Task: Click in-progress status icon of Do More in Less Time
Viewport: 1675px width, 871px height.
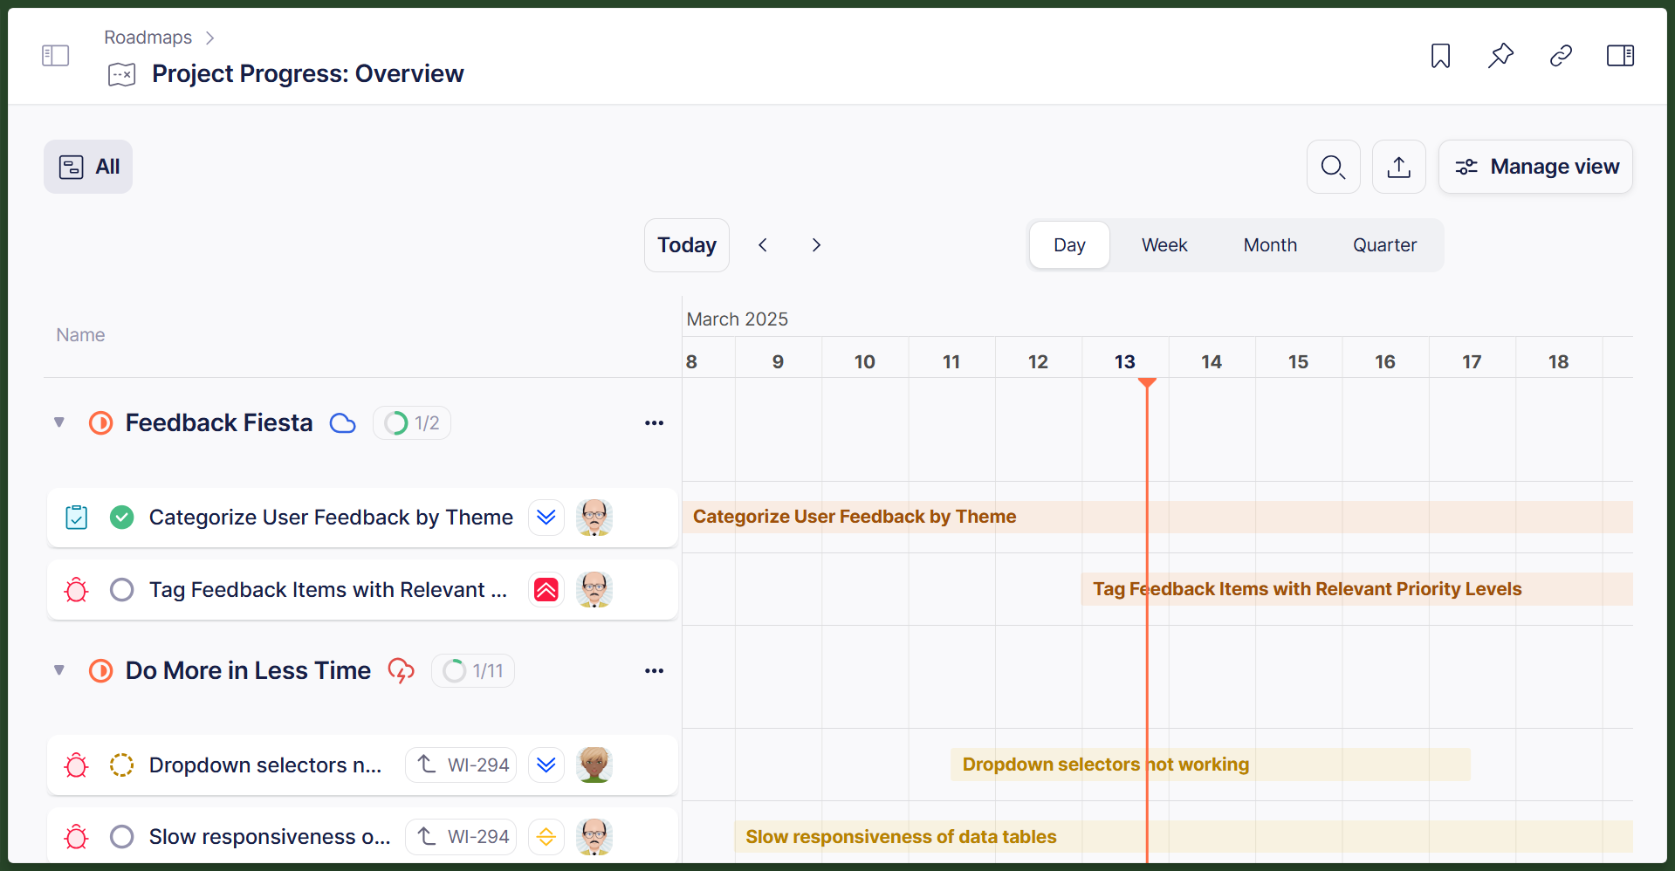Action: point(101,671)
